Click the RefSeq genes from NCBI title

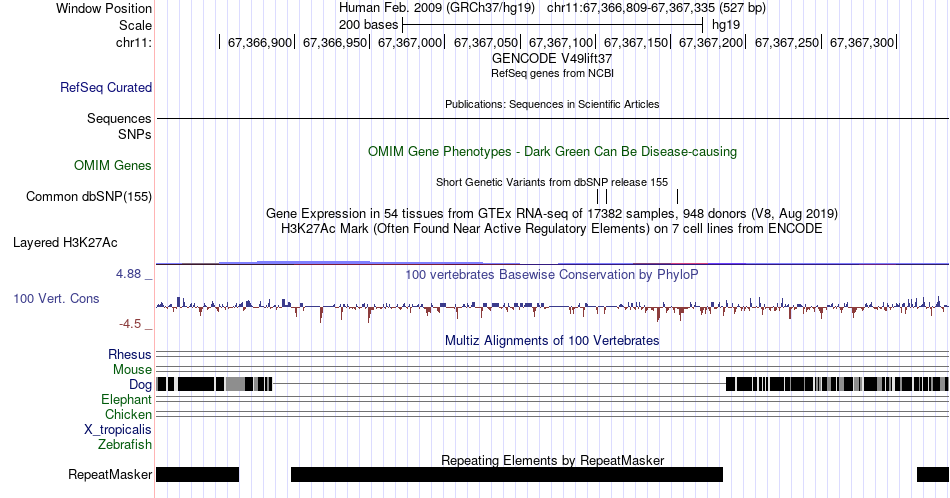(x=552, y=73)
